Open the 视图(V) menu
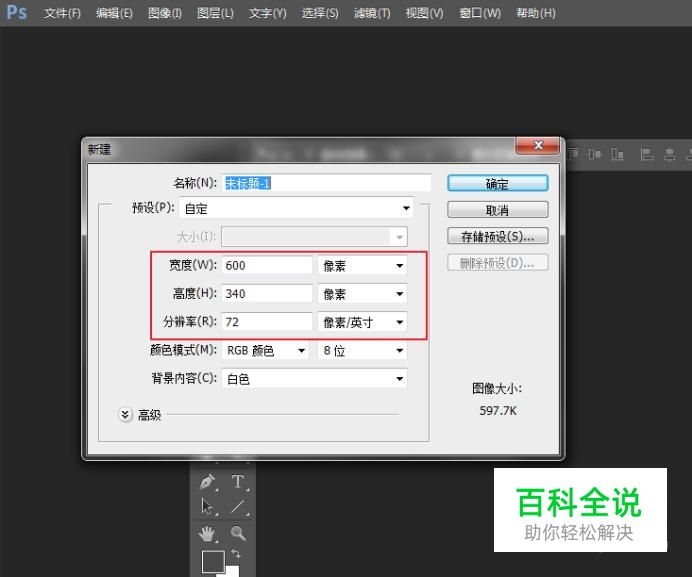Viewport: 692px width, 577px height. 424,13
